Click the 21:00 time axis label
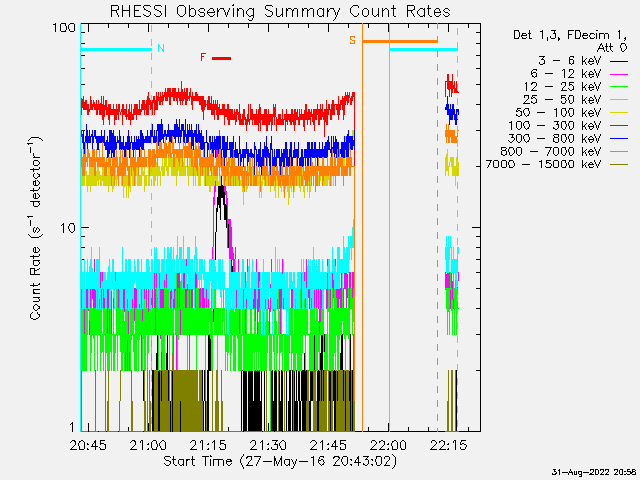The height and width of the screenshot is (480, 640). (x=148, y=445)
